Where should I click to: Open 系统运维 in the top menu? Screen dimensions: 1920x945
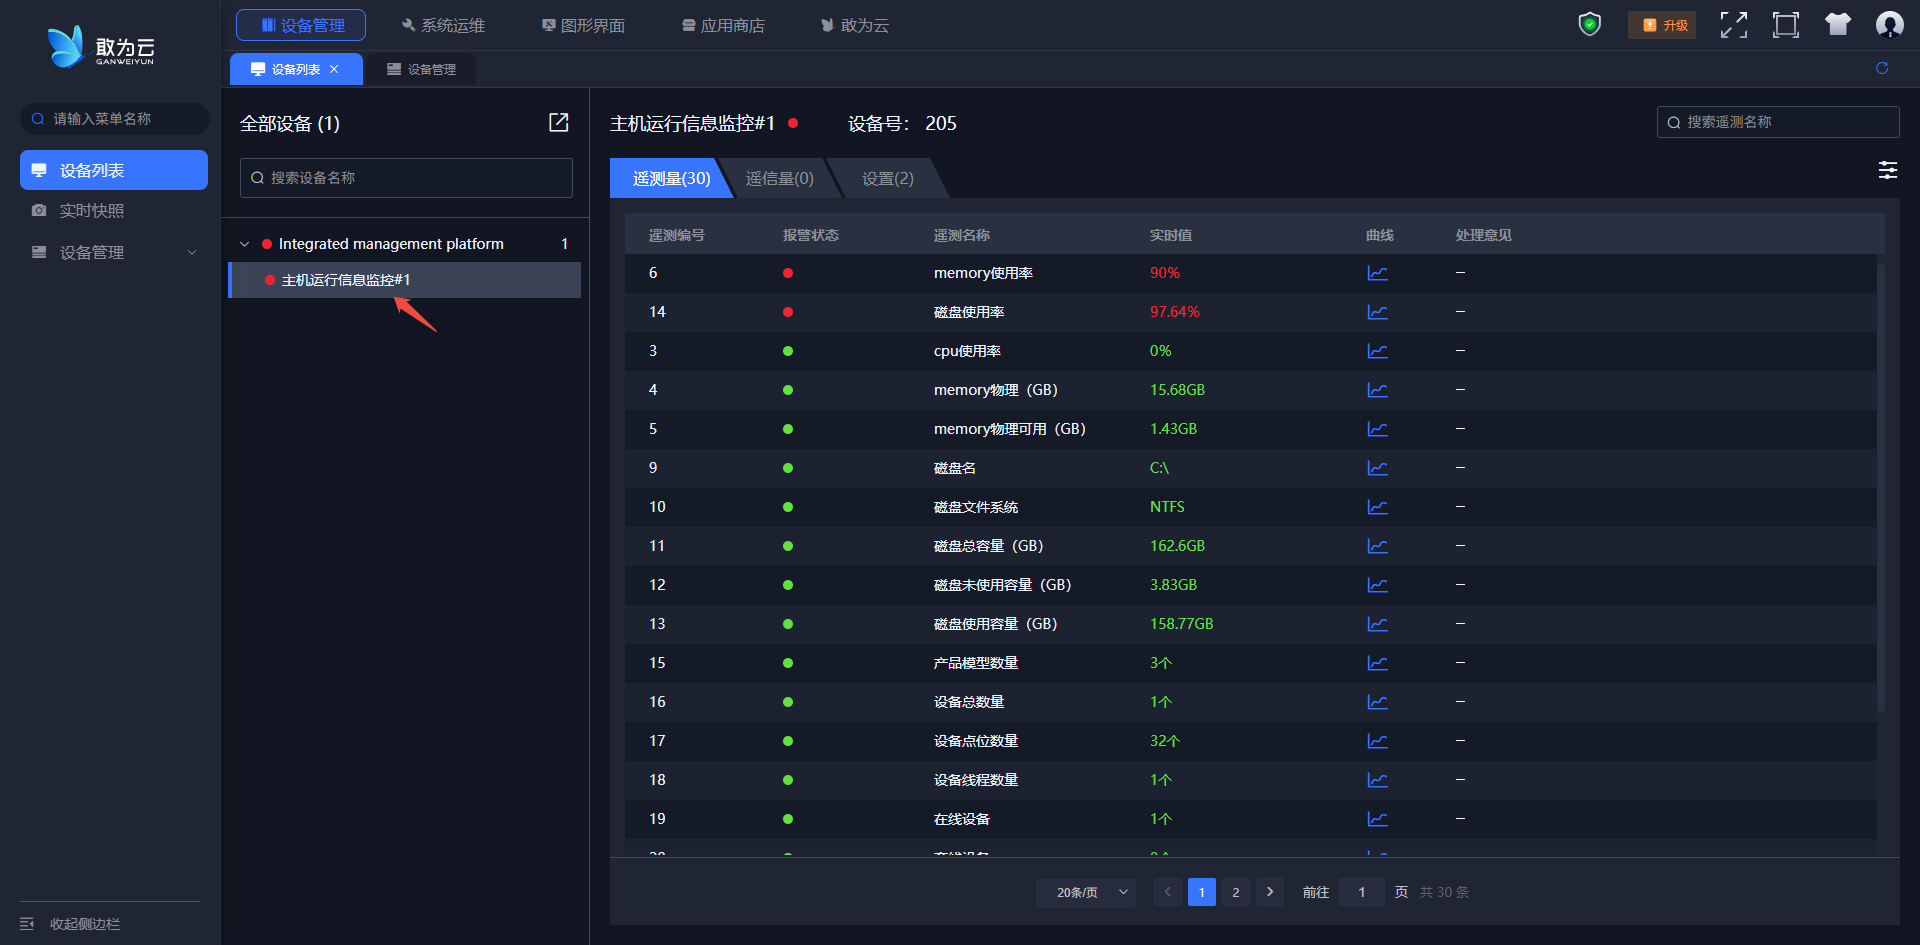(443, 25)
